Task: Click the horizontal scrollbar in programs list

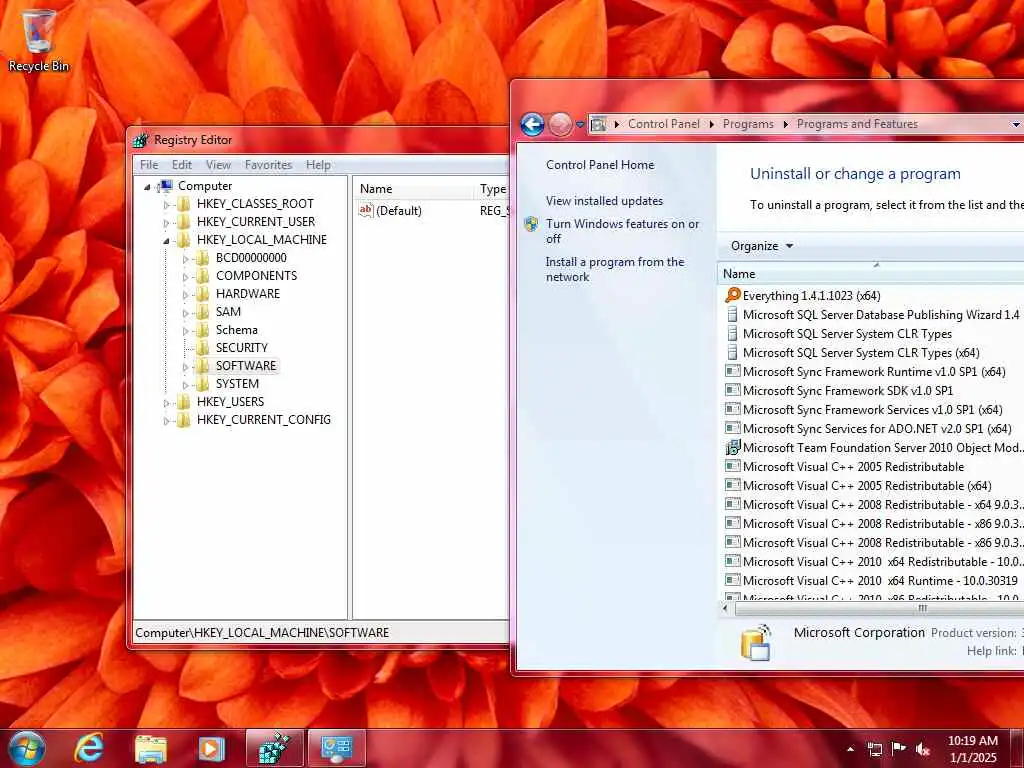Action: point(882,609)
